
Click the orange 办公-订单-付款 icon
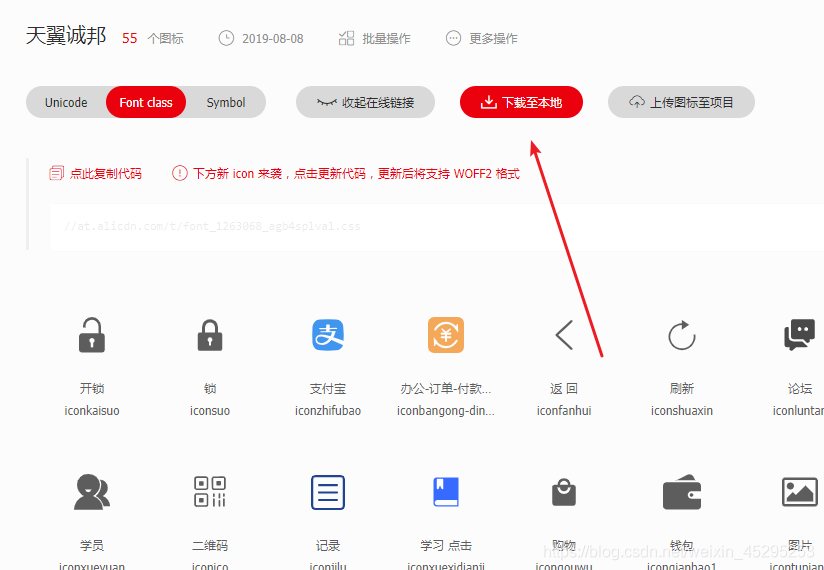(x=446, y=335)
